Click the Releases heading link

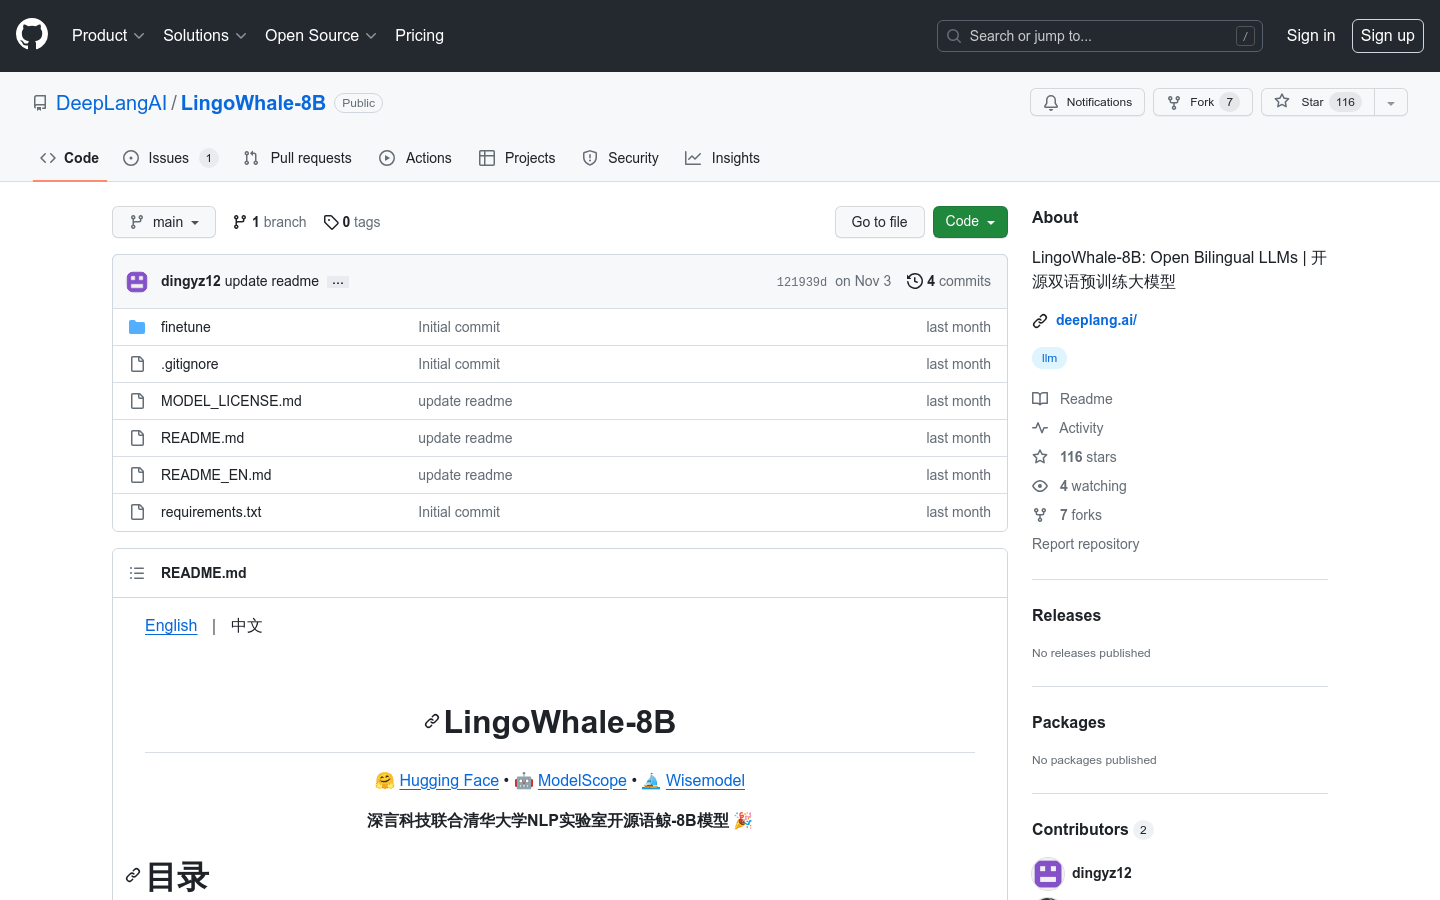[x=1066, y=615]
